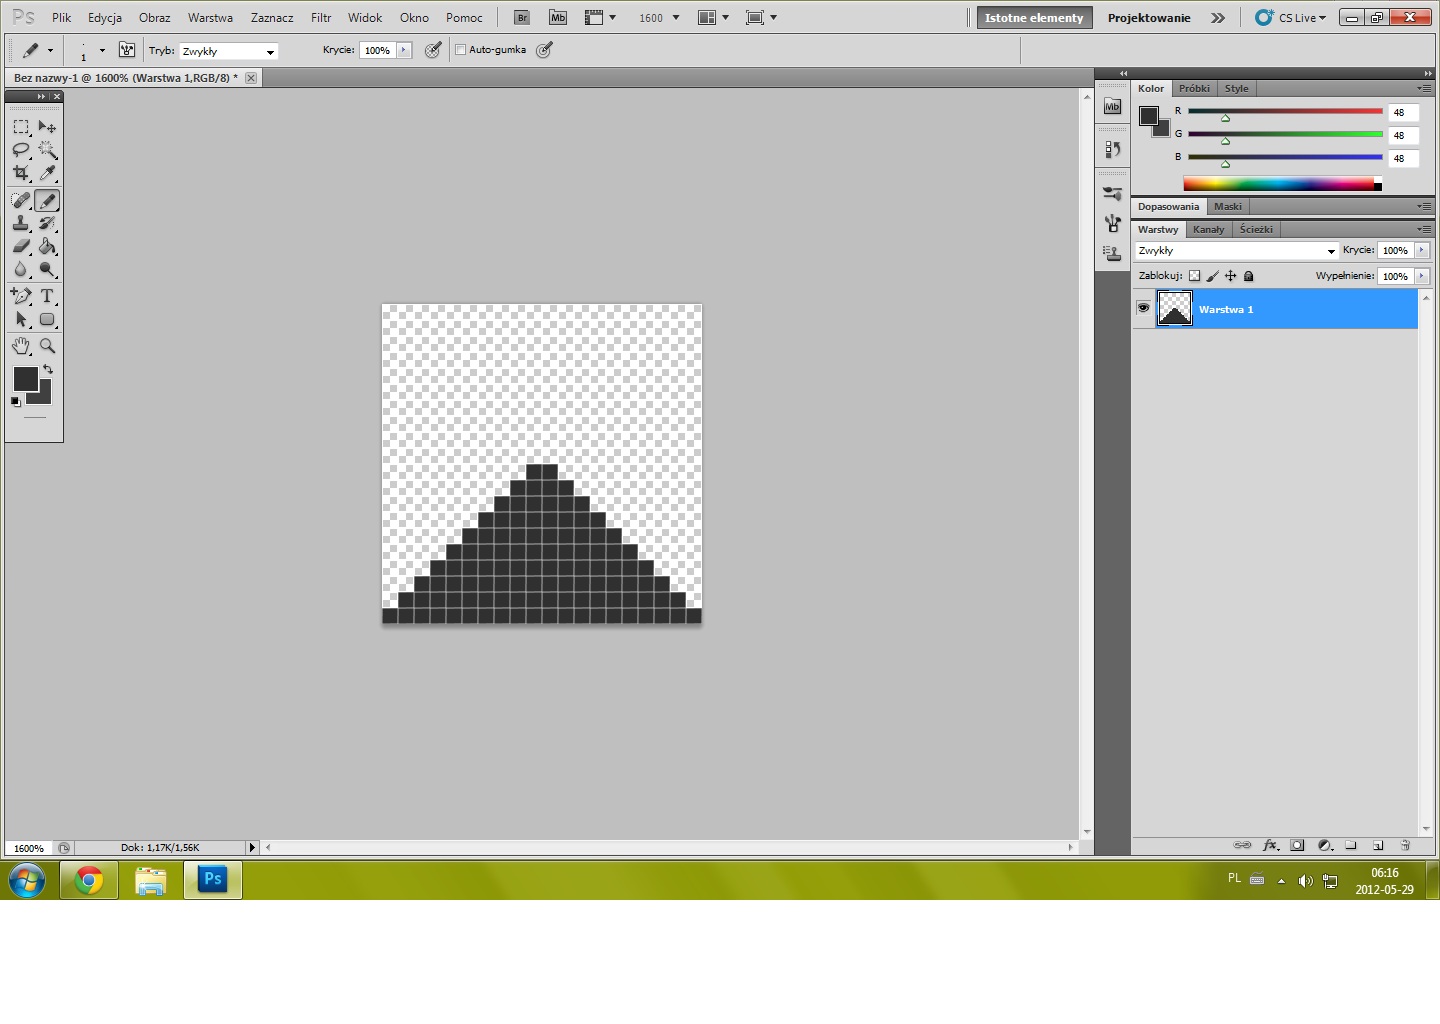The width and height of the screenshot is (1440, 1024).
Task: Select the Magic Wand tool
Action: coord(47,150)
